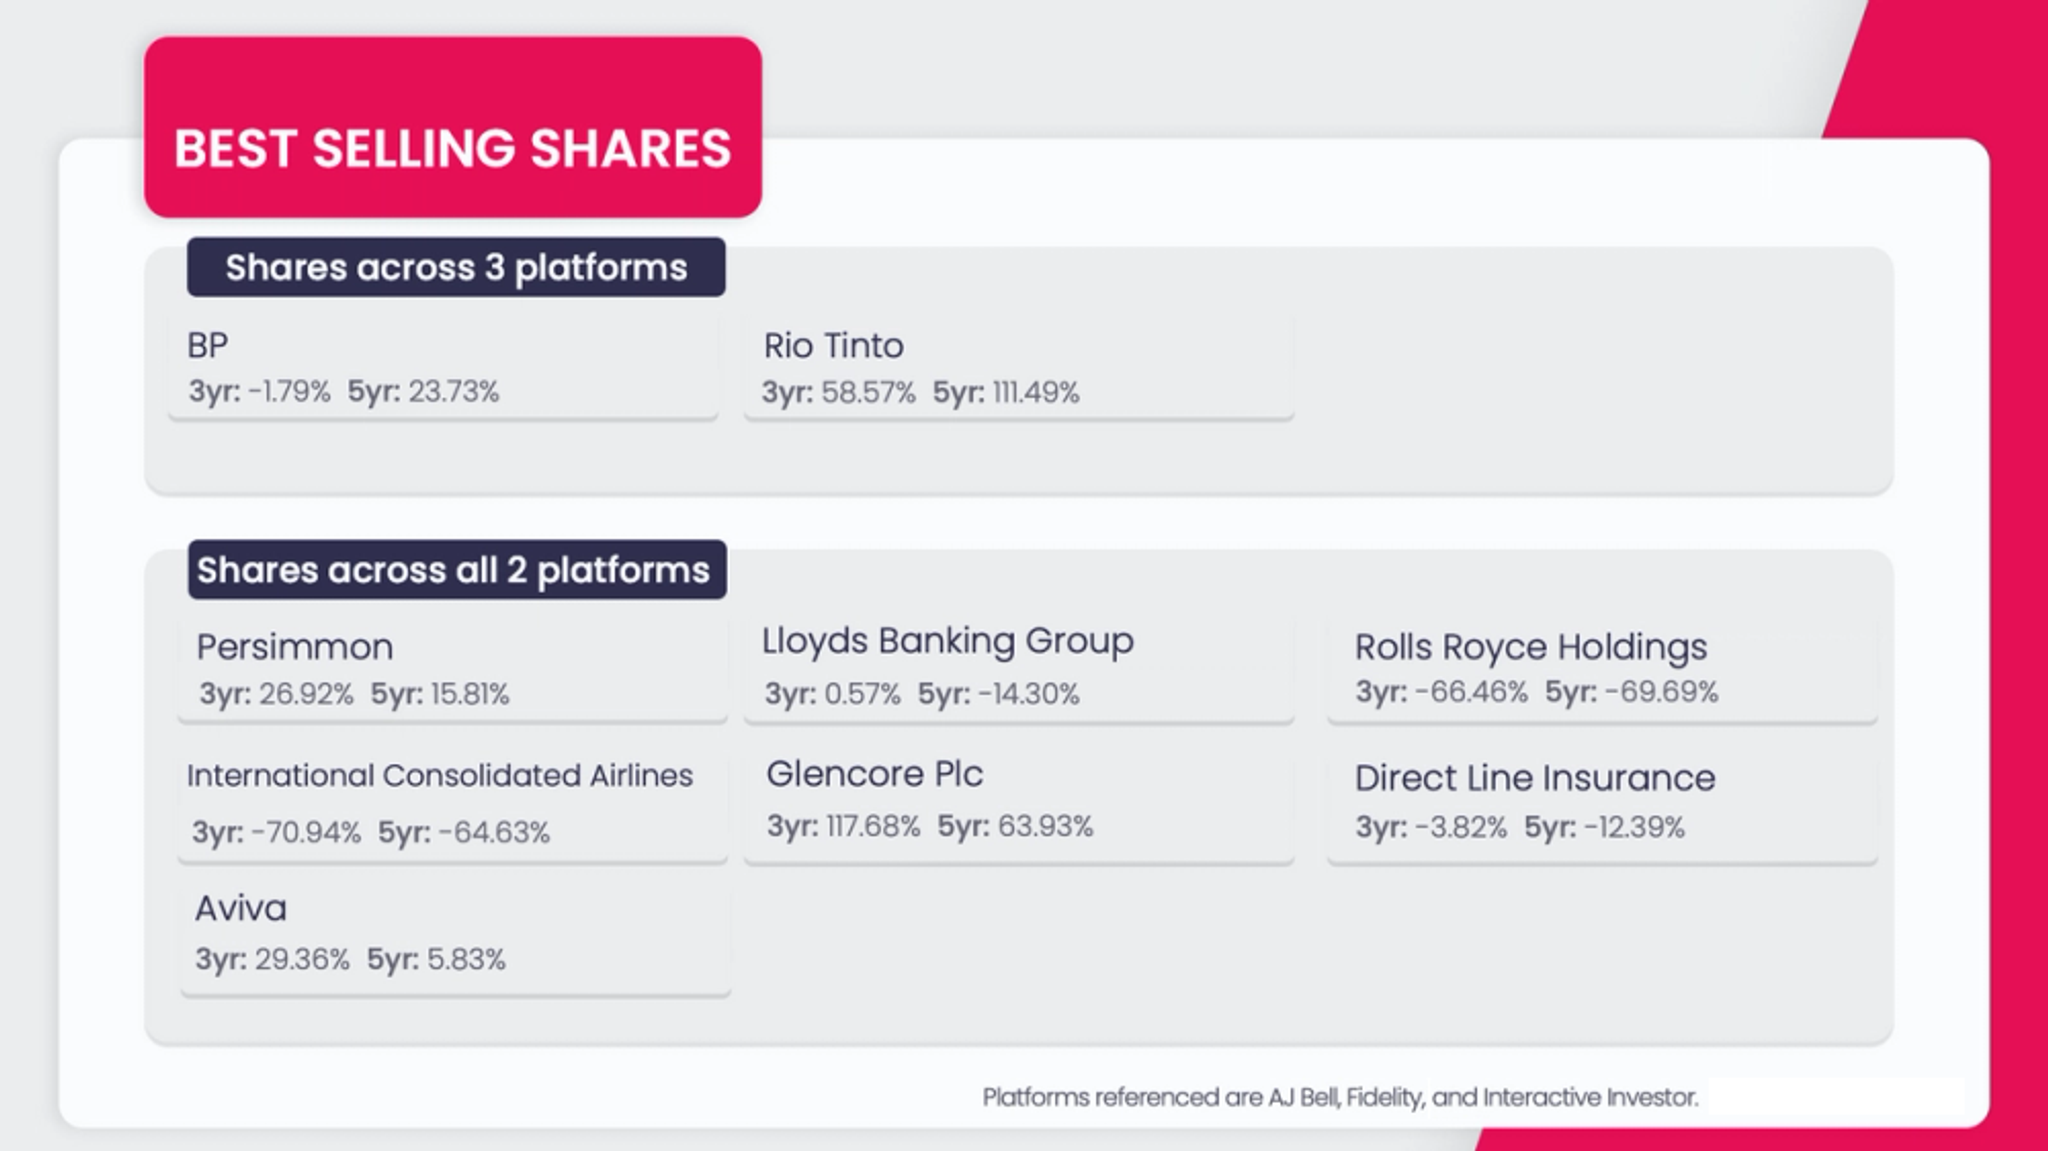Click the Direct Line Insurance name
2048x1151 pixels.
tap(1535, 778)
